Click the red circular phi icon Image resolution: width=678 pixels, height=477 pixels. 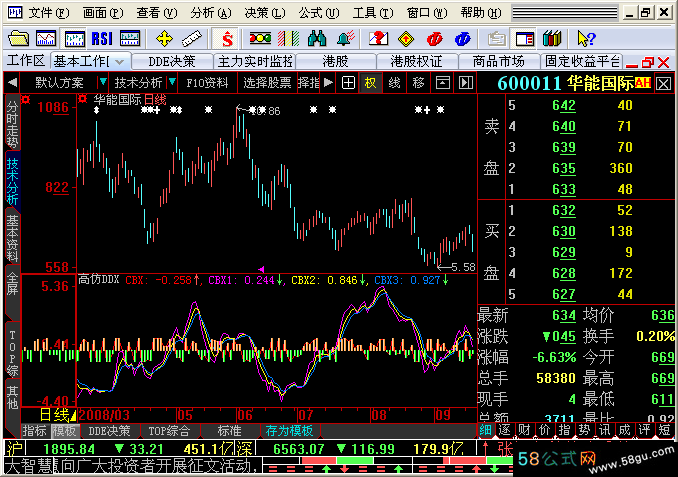pos(434,39)
